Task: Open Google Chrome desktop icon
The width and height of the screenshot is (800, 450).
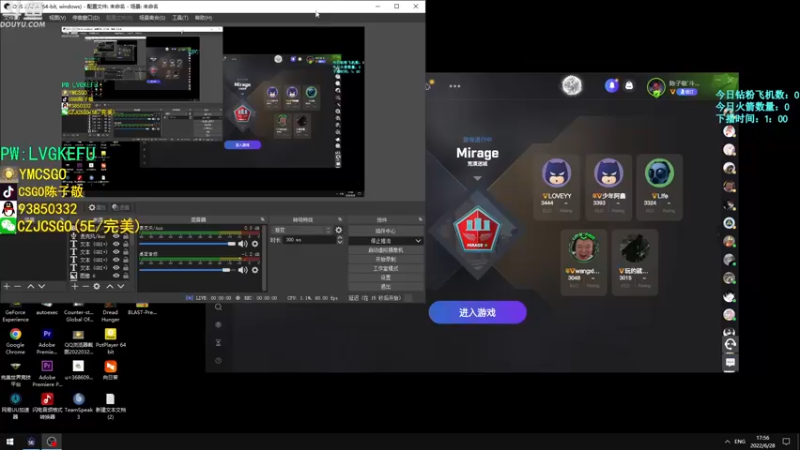Action: coord(15,341)
